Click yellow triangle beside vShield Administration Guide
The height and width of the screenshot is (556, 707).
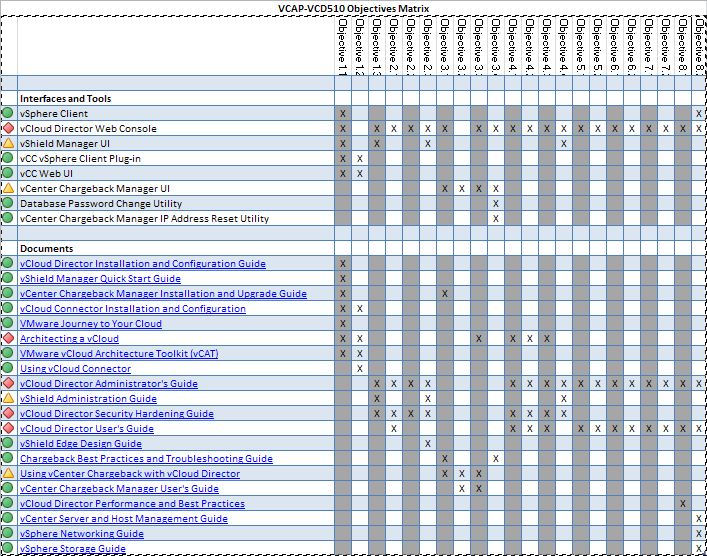point(8,398)
